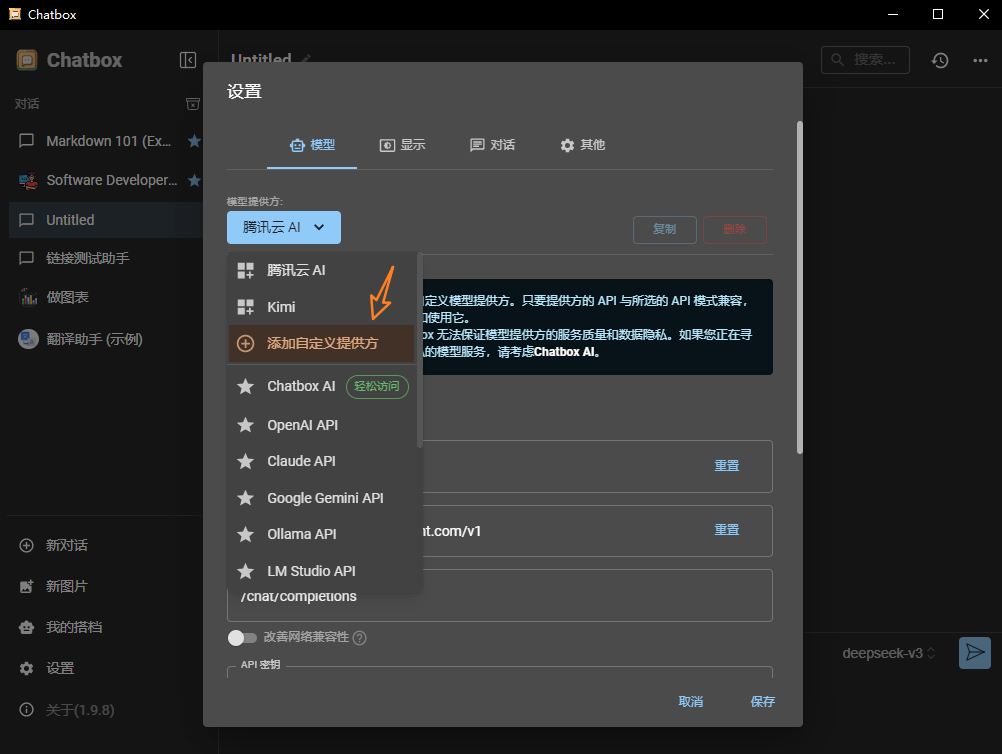Viewport: 1002px width, 754px height.
Task: Select Google Gemini API provider option
Action: coord(322,498)
